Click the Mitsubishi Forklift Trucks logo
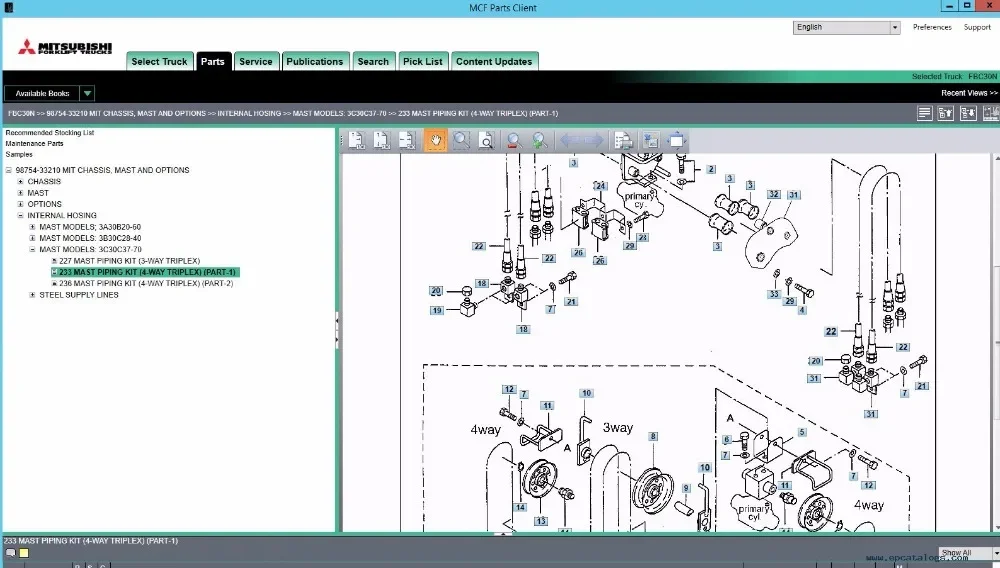 [64, 47]
